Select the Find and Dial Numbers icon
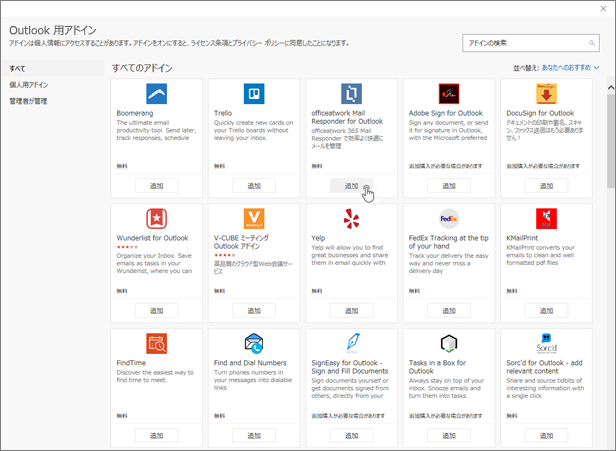616x451 pixels. coord(254,343)
